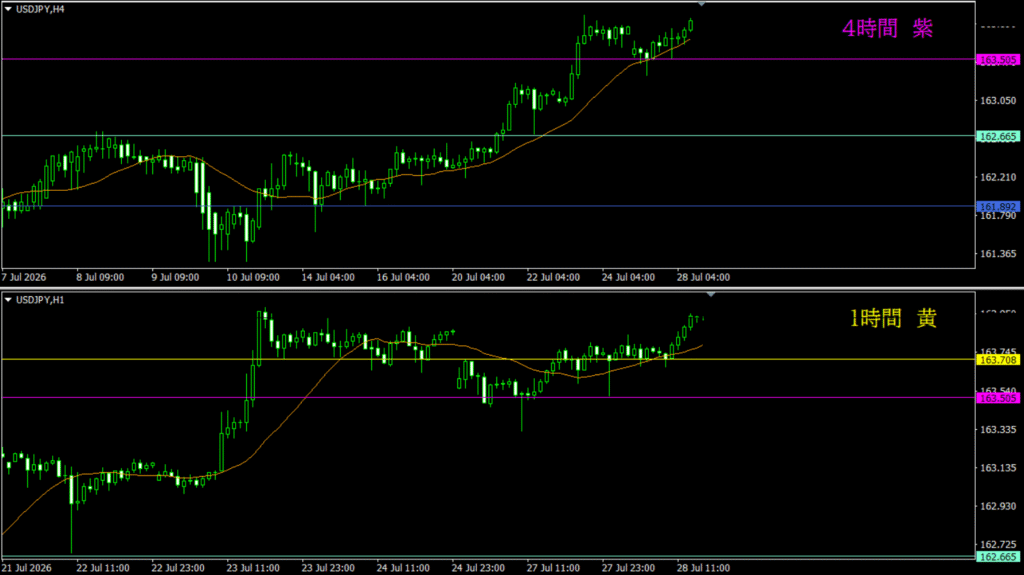Click the 14 Jul 04:00 time marker on H4 axis

pyautogui.click(x=328, y=278)
